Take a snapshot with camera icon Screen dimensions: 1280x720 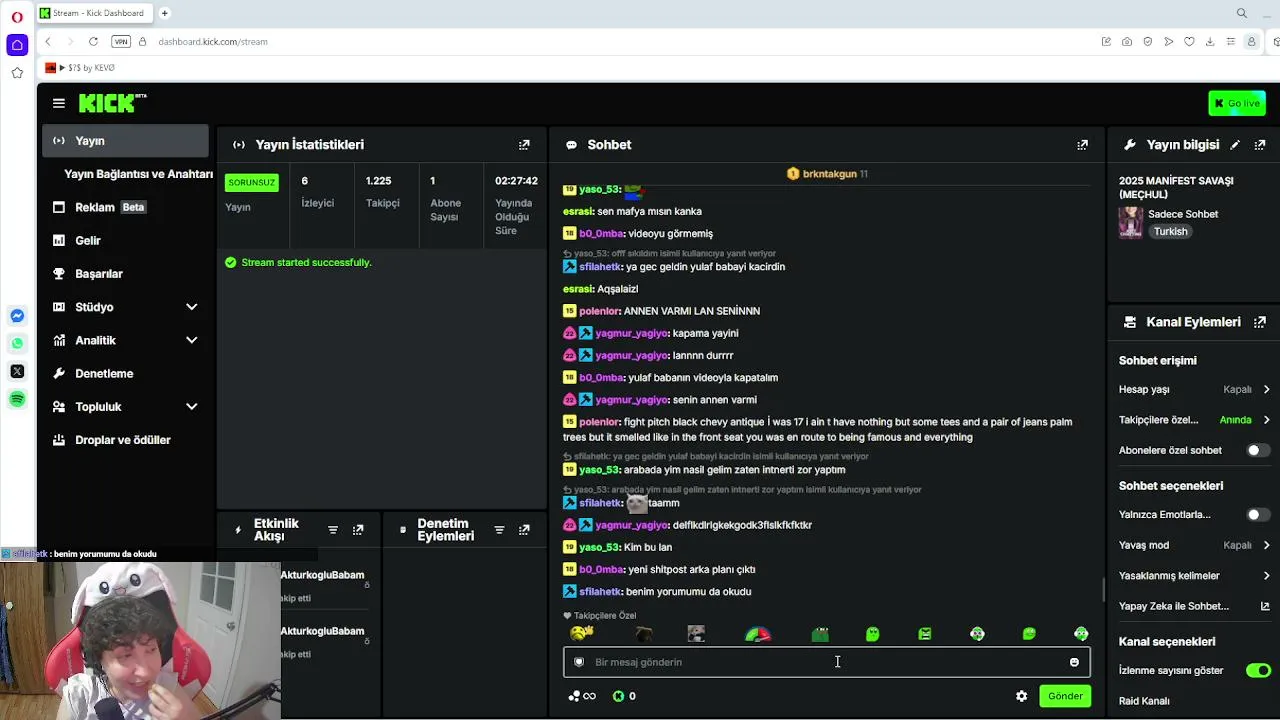click(x=1127, y=41)
